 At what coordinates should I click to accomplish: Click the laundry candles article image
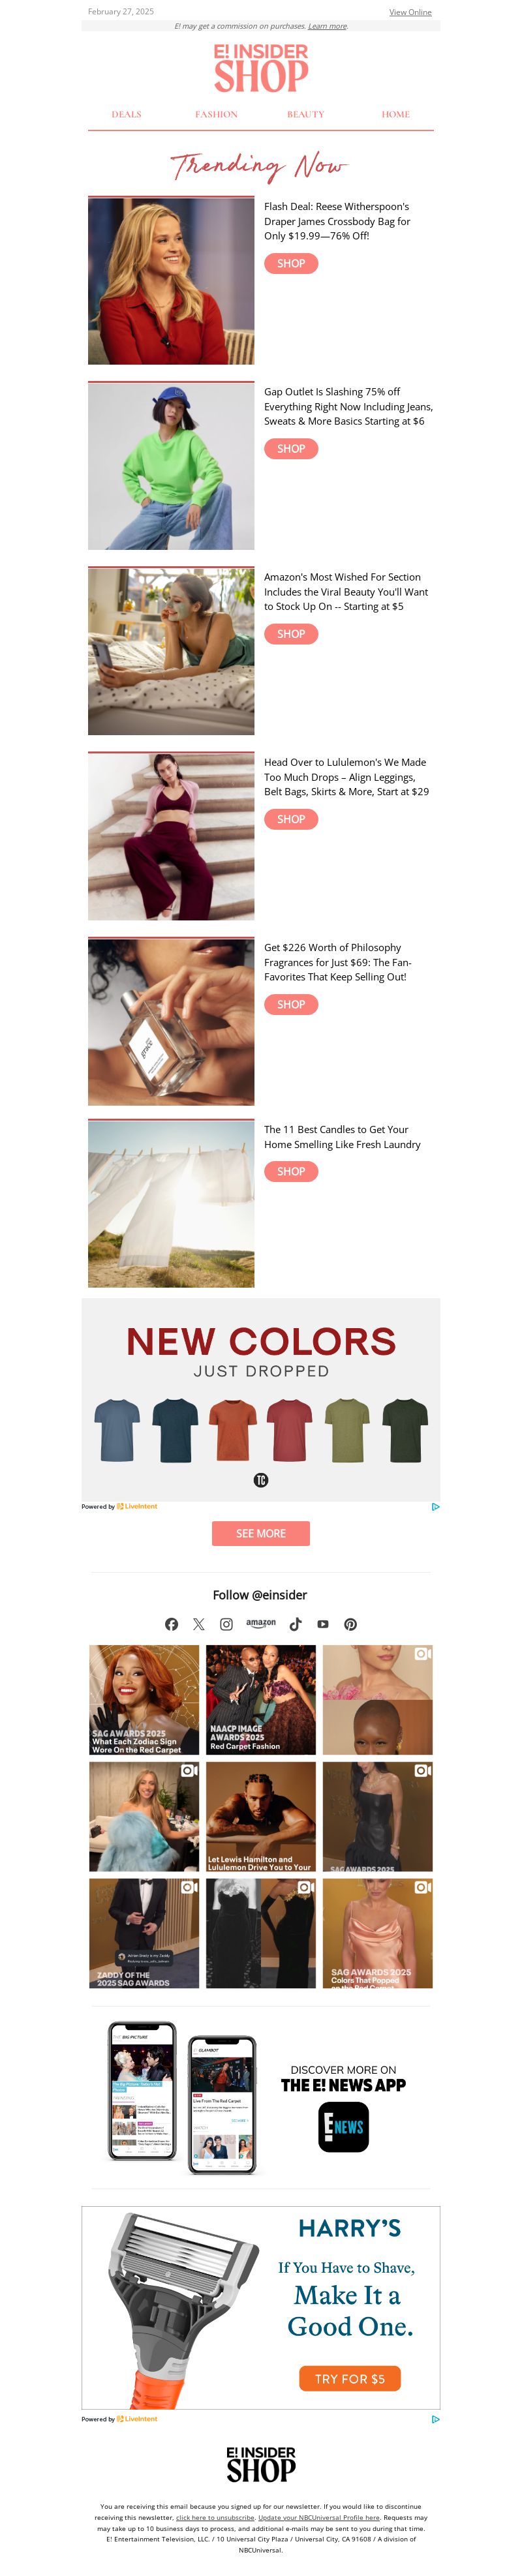pyautogui.click(x=171, y=1203)
